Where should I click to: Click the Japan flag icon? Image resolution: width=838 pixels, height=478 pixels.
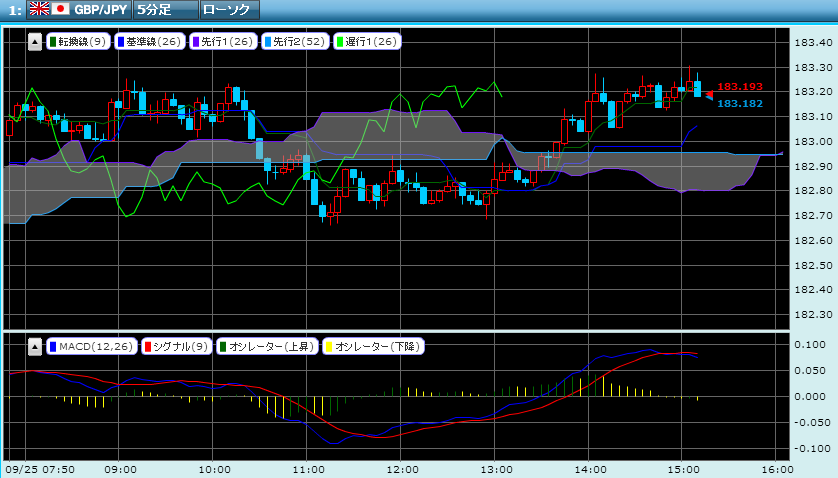[x=60, y=9]
